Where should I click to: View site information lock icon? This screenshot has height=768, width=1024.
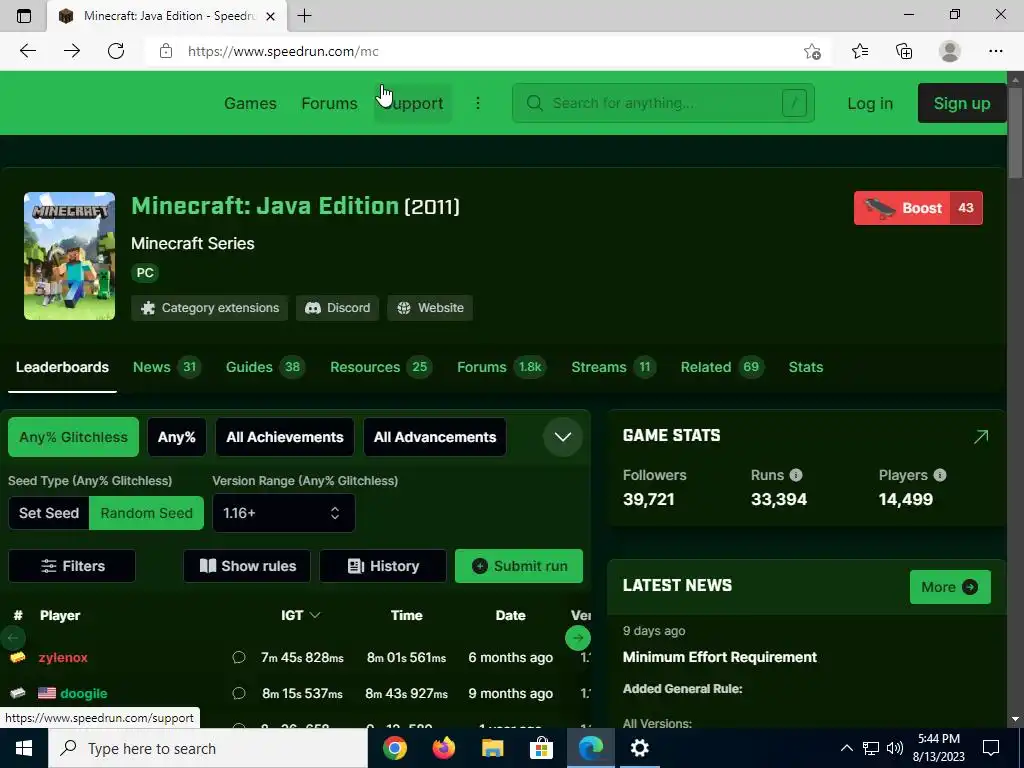(x=166, y=51)
